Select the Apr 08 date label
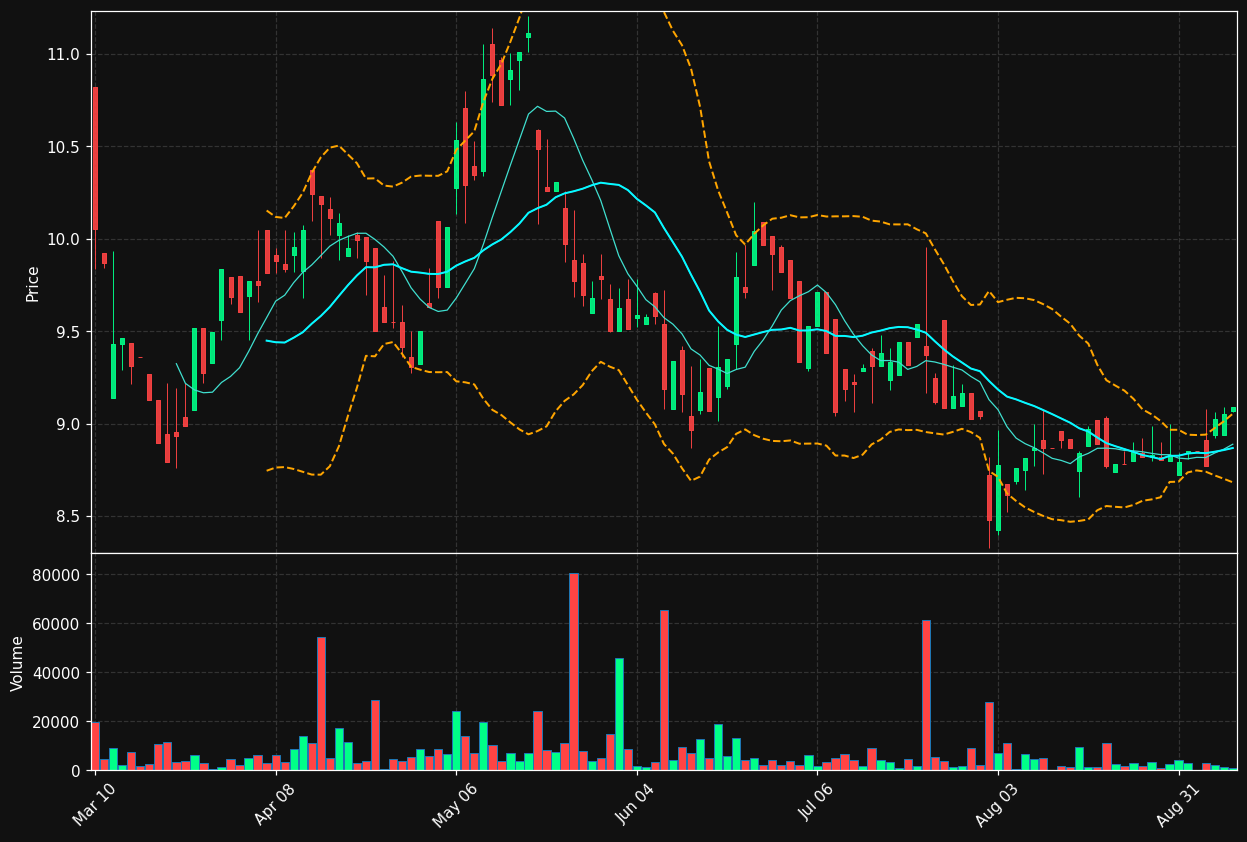Viewport: 1247px width, 842px height. pos(274,804)
